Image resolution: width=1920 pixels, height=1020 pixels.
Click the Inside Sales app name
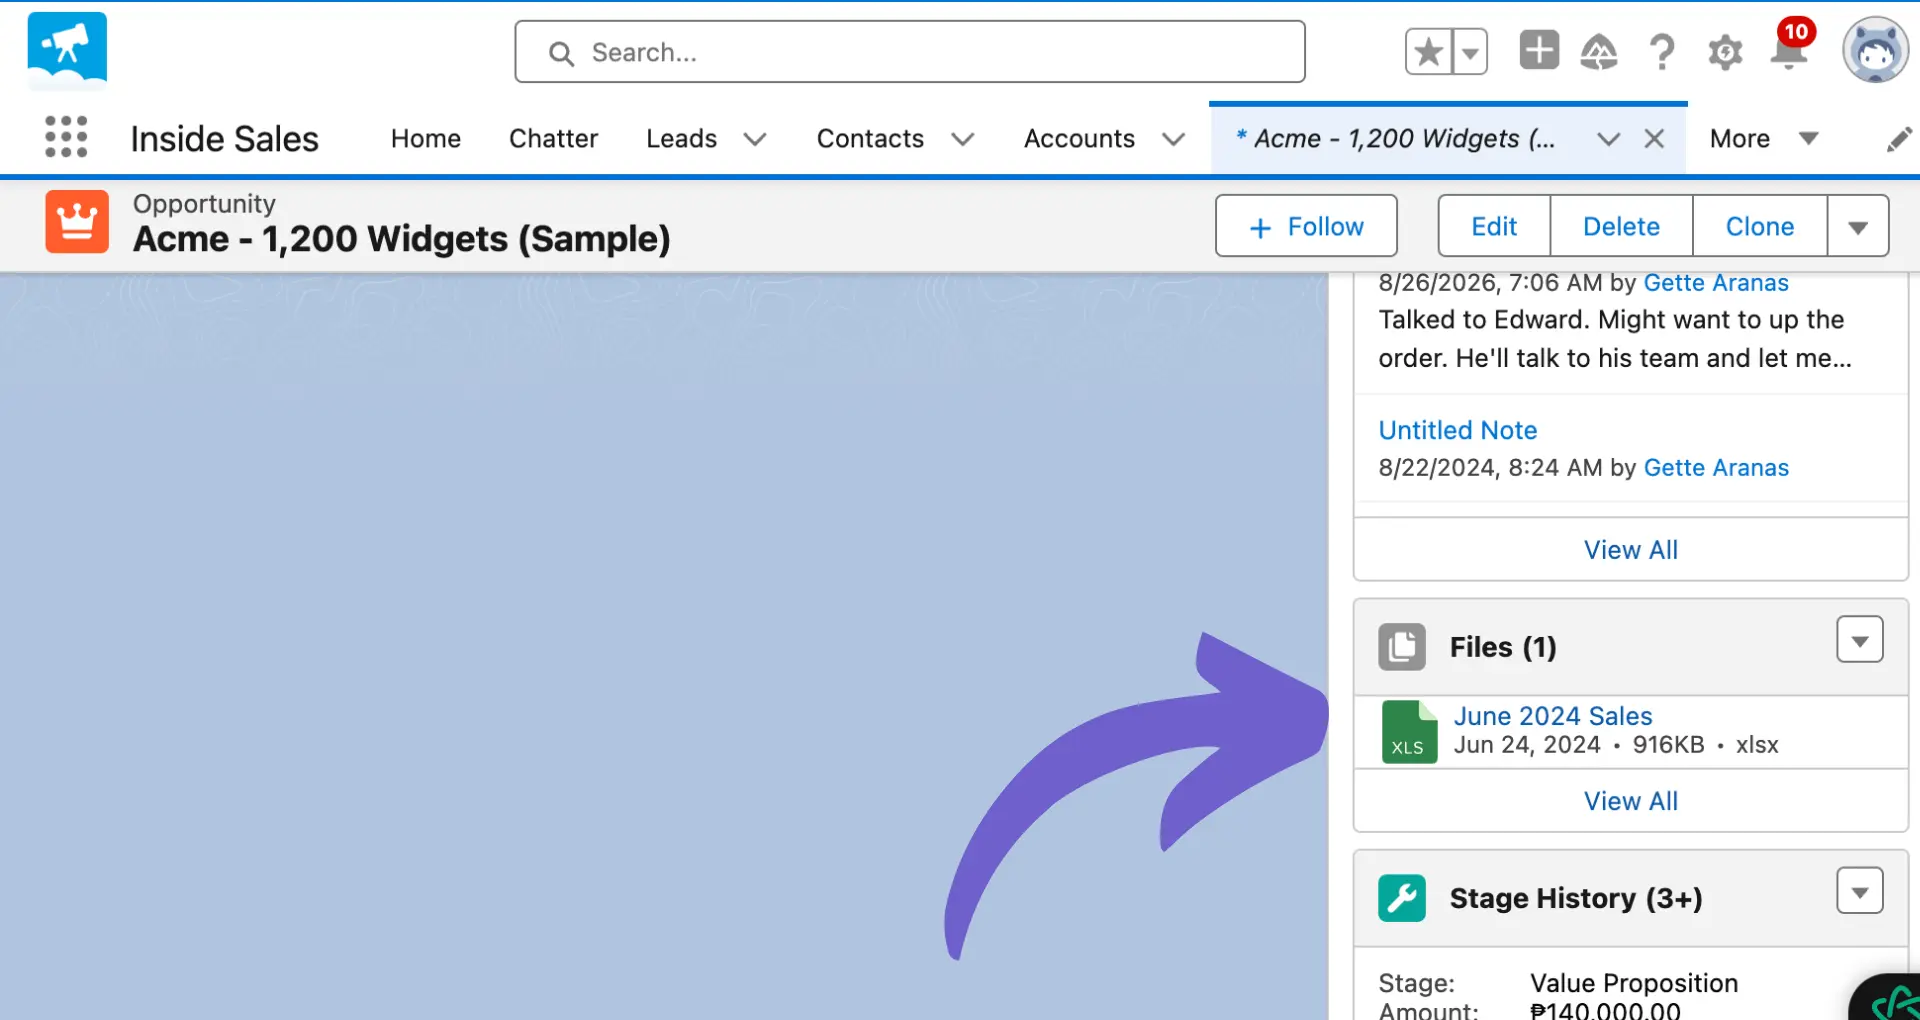tap(225, 139)
